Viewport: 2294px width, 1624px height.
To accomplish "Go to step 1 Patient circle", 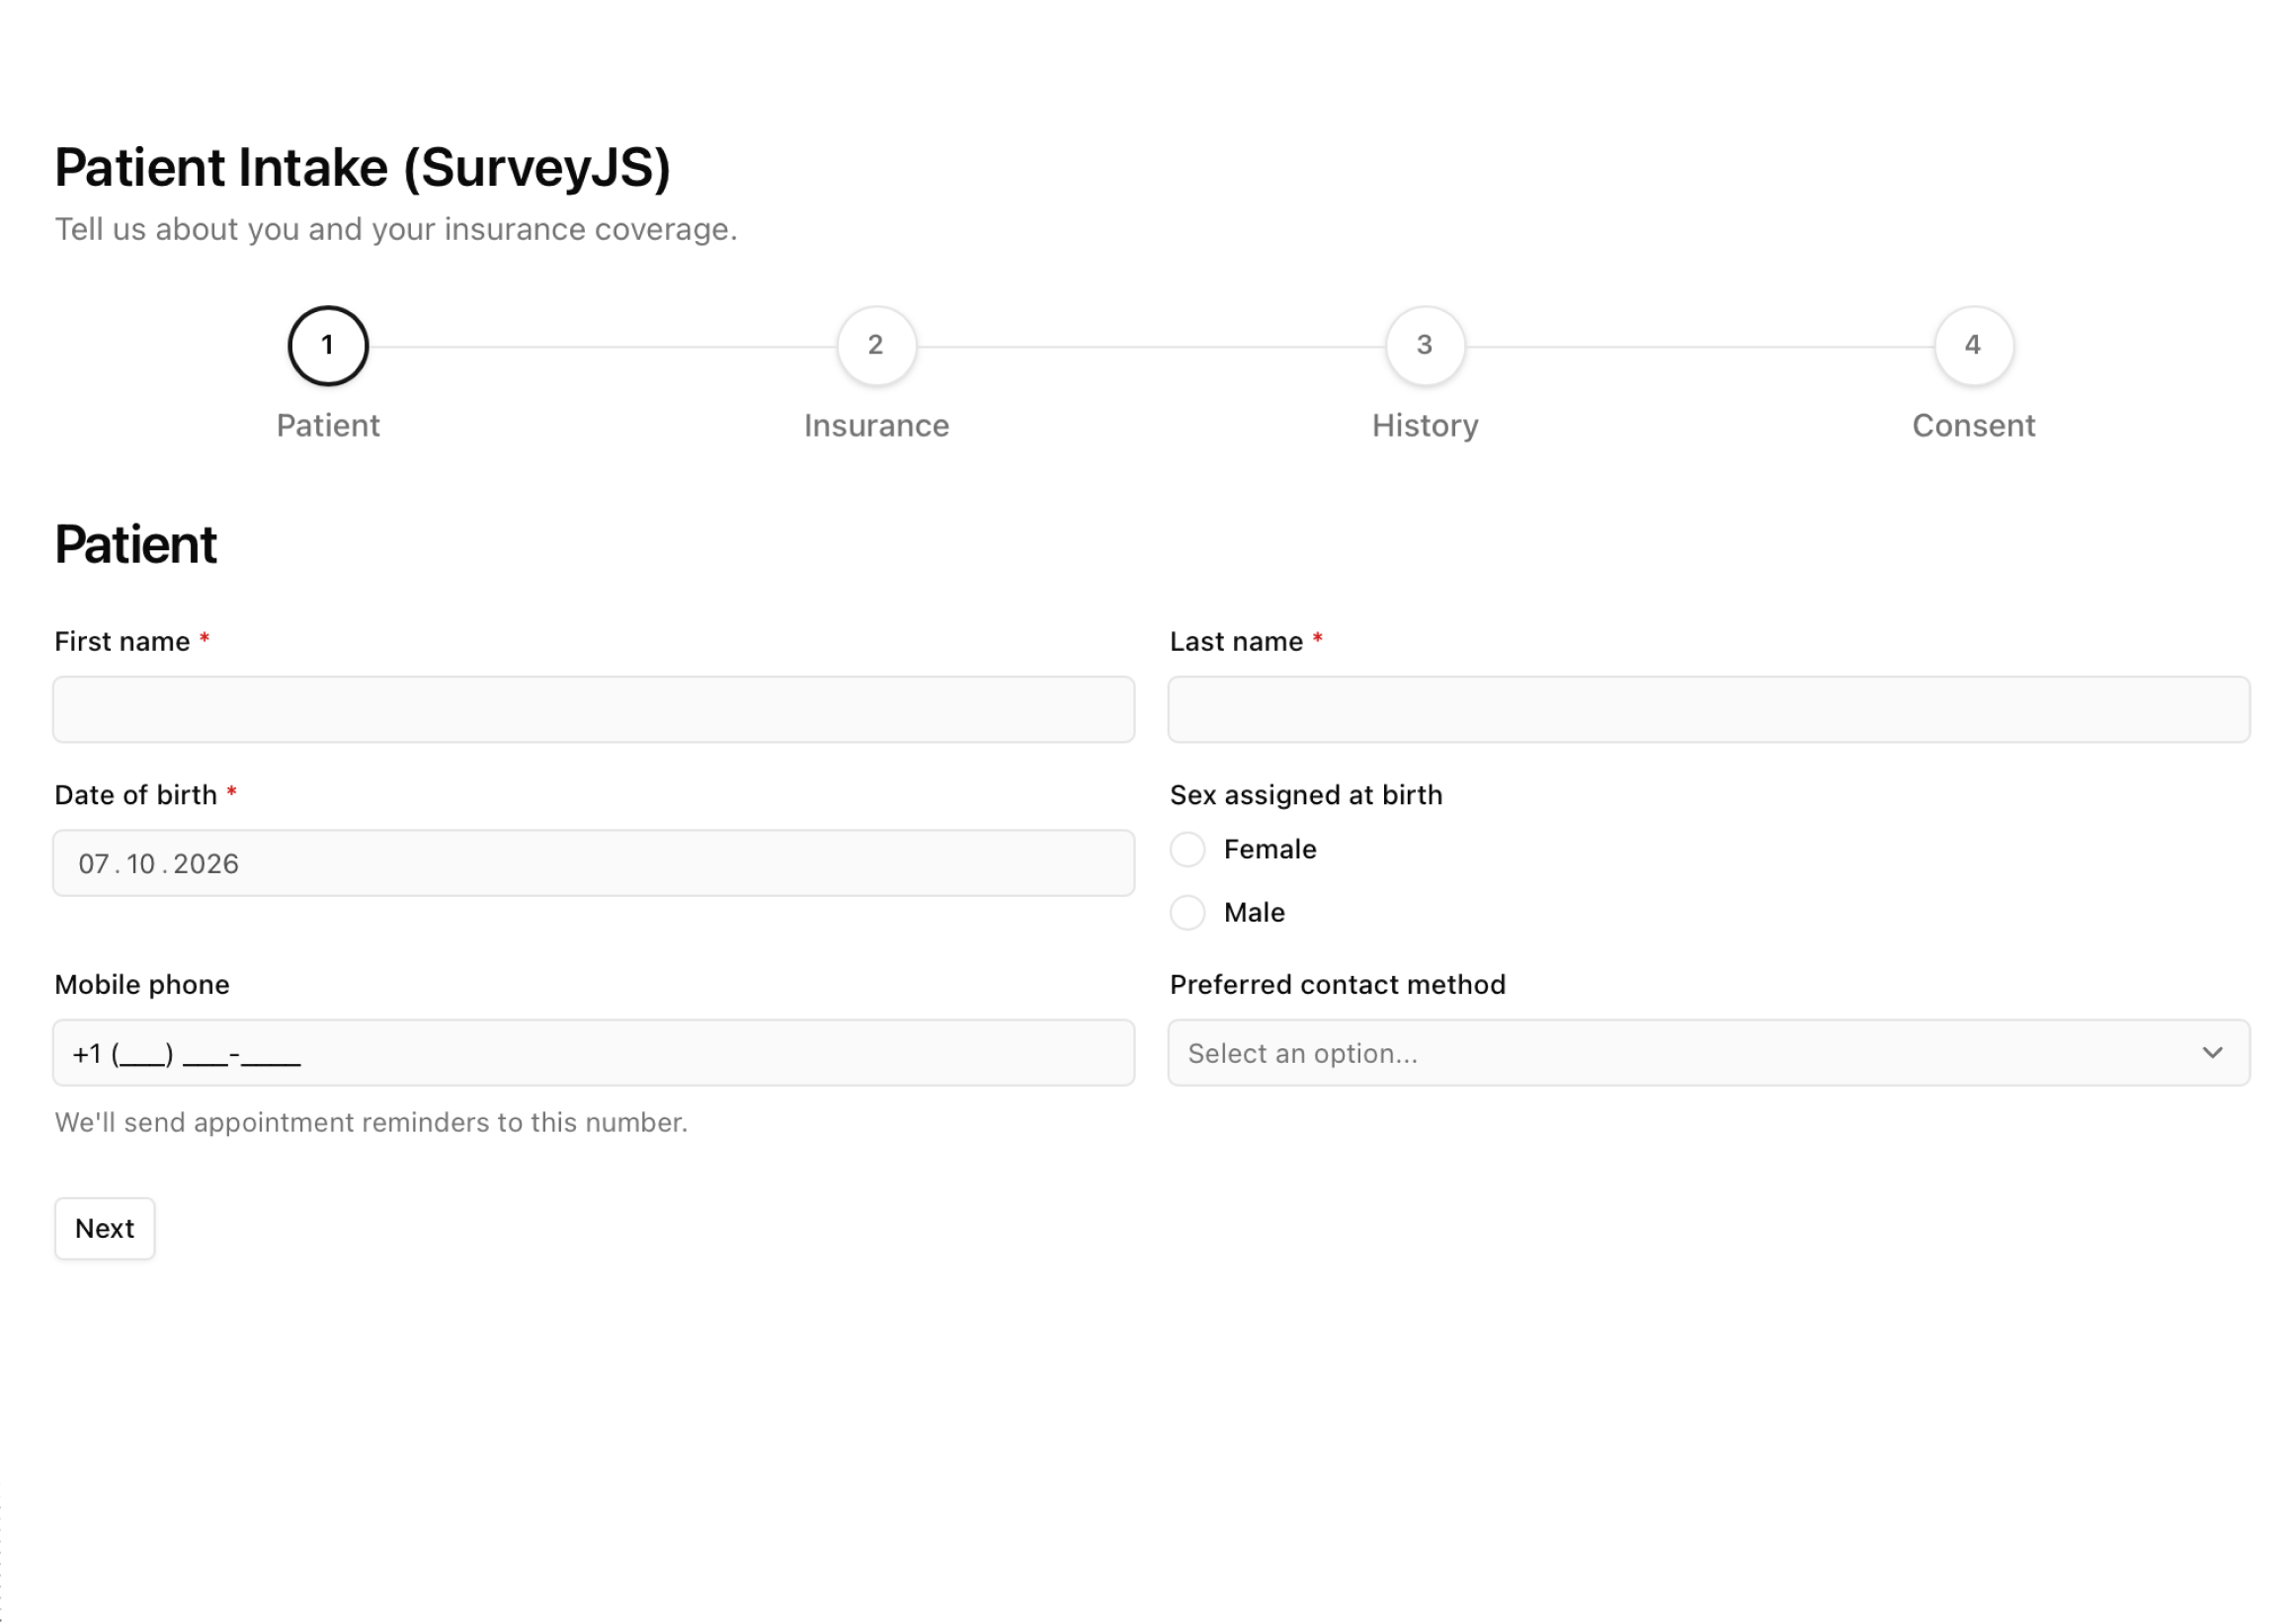I will 328,346.
